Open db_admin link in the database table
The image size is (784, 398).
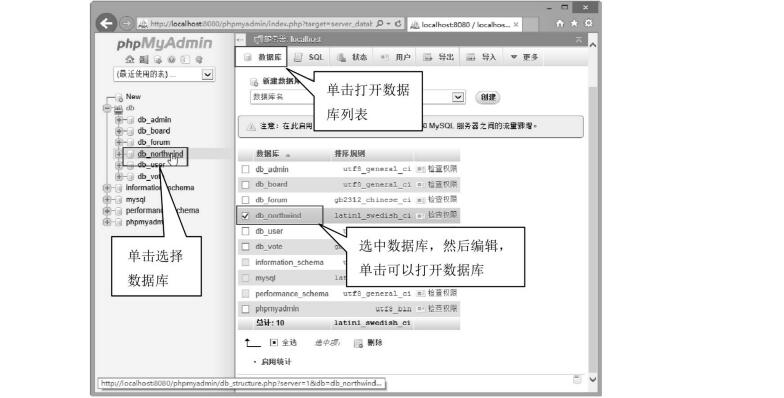[272, 170]
